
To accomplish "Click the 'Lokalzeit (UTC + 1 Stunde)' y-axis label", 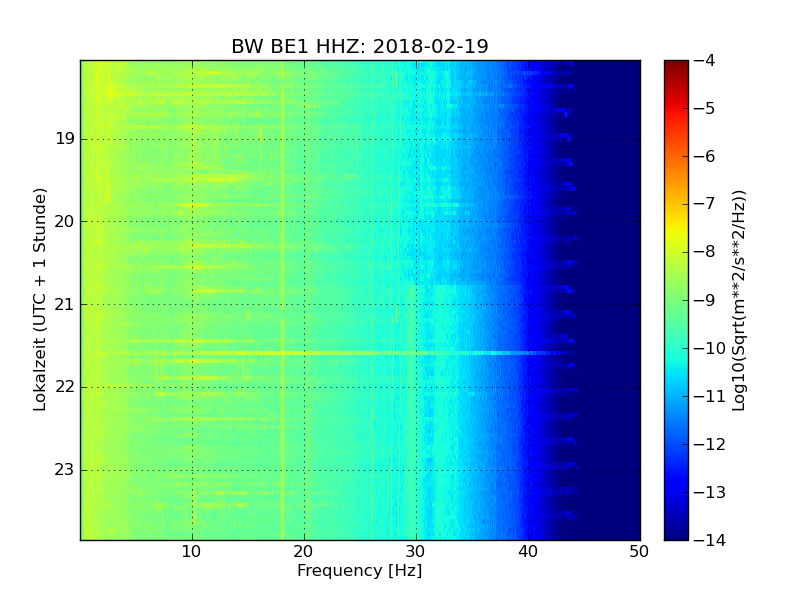I will [40, 300].
